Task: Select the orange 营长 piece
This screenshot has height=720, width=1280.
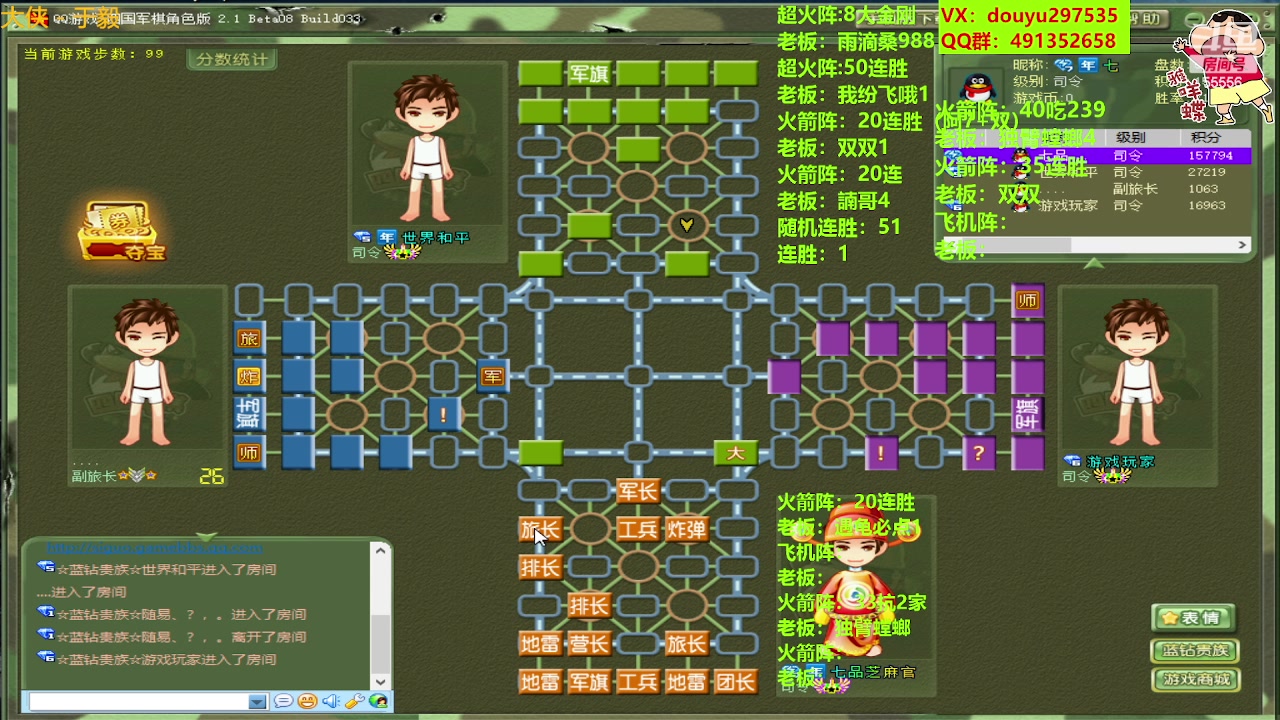Action: coord(589,643)
